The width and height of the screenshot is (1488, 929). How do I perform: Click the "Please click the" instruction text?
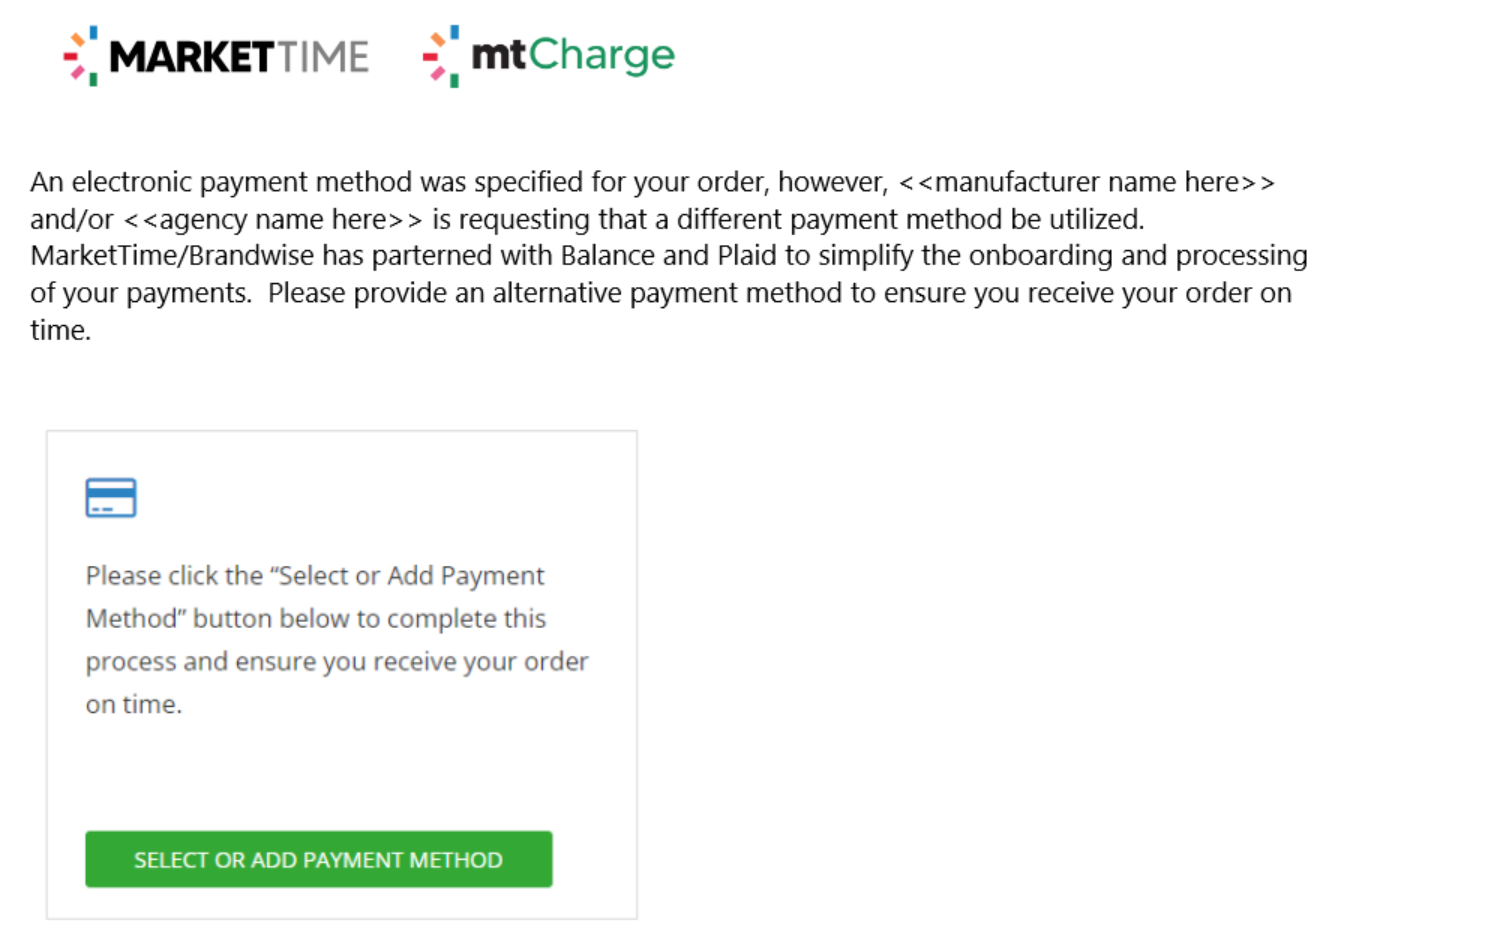[174, 576]
